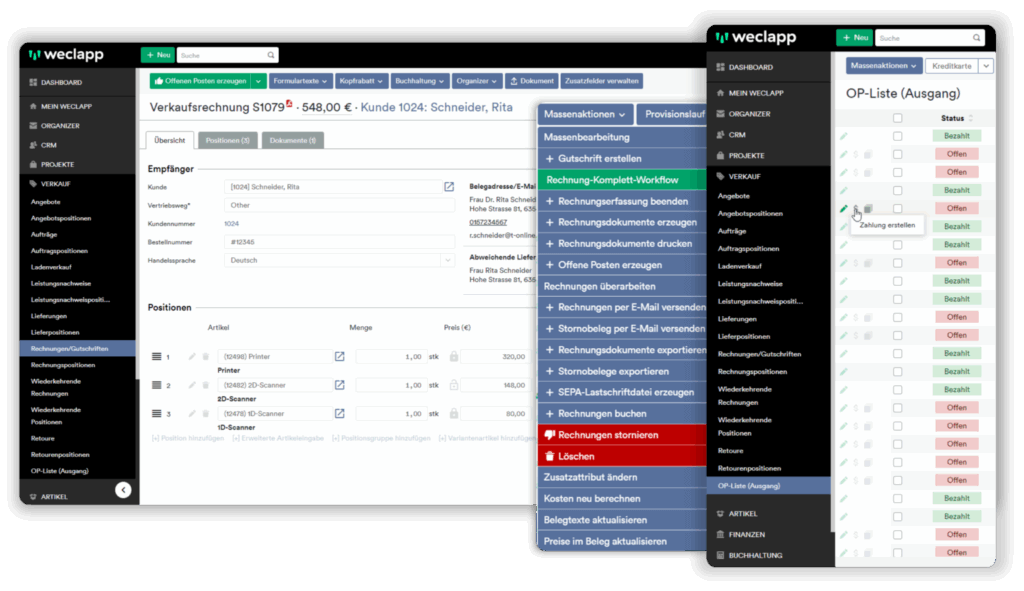Open the Kunde record link icon
Viewport: 1024px width, 591px height.
click(449, 187)
